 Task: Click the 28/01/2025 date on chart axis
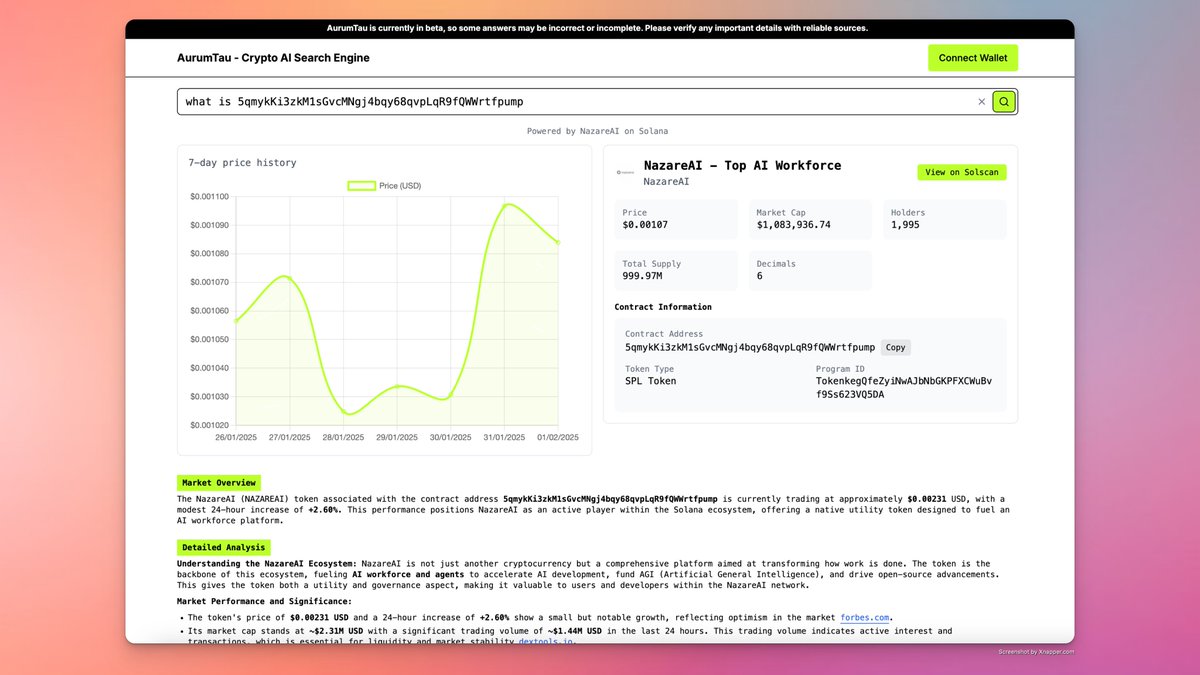343,437
